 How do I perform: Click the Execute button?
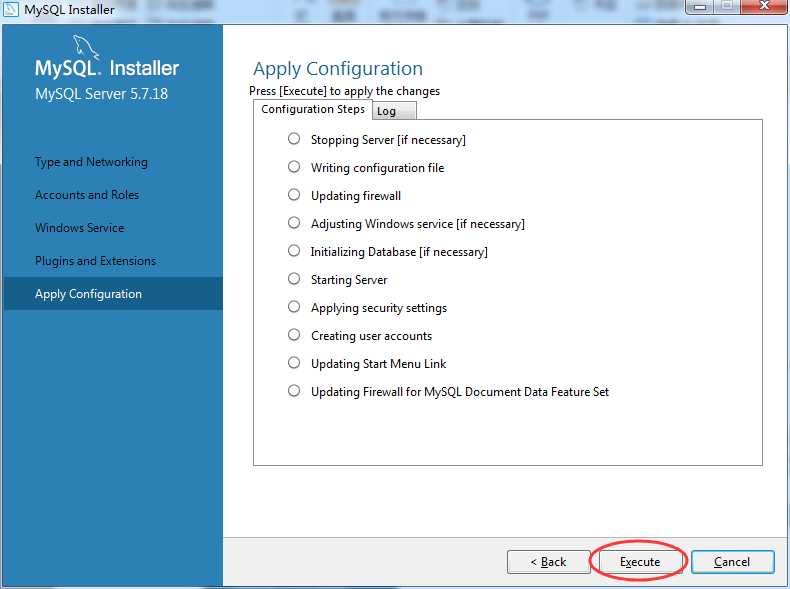tap(639, 561)
